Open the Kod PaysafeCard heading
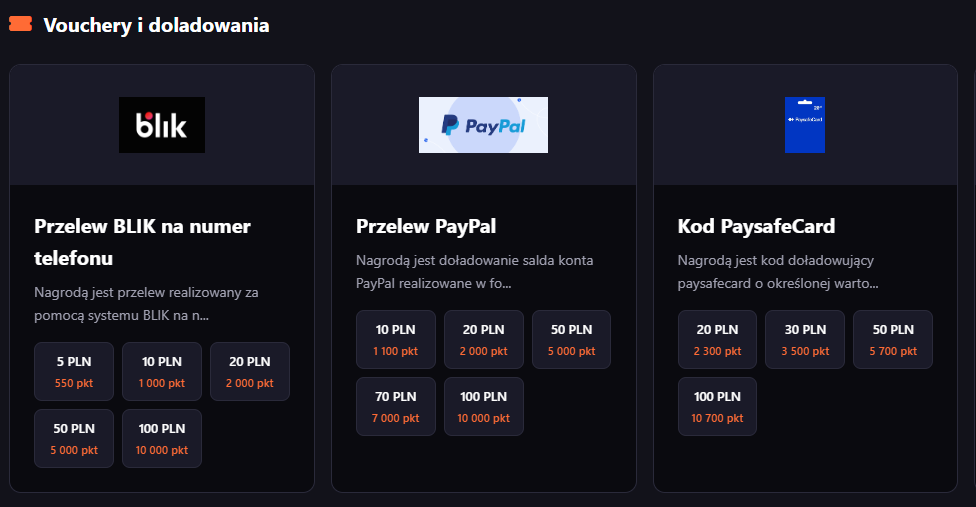The image size is (976, 507). tap(756, 226)
